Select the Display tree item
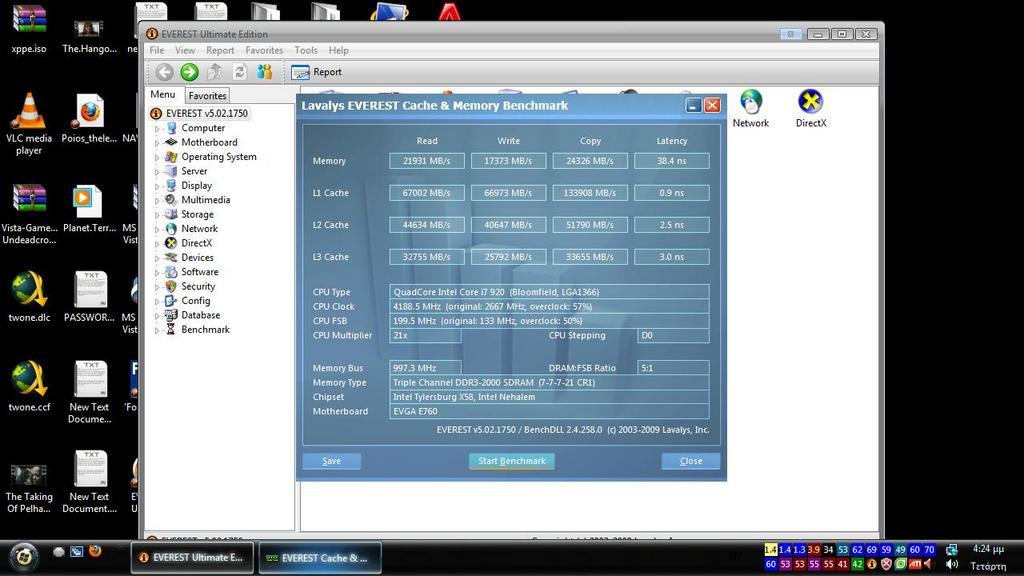The width and height of the screenshot is (1024, 576). pos(197,185)
